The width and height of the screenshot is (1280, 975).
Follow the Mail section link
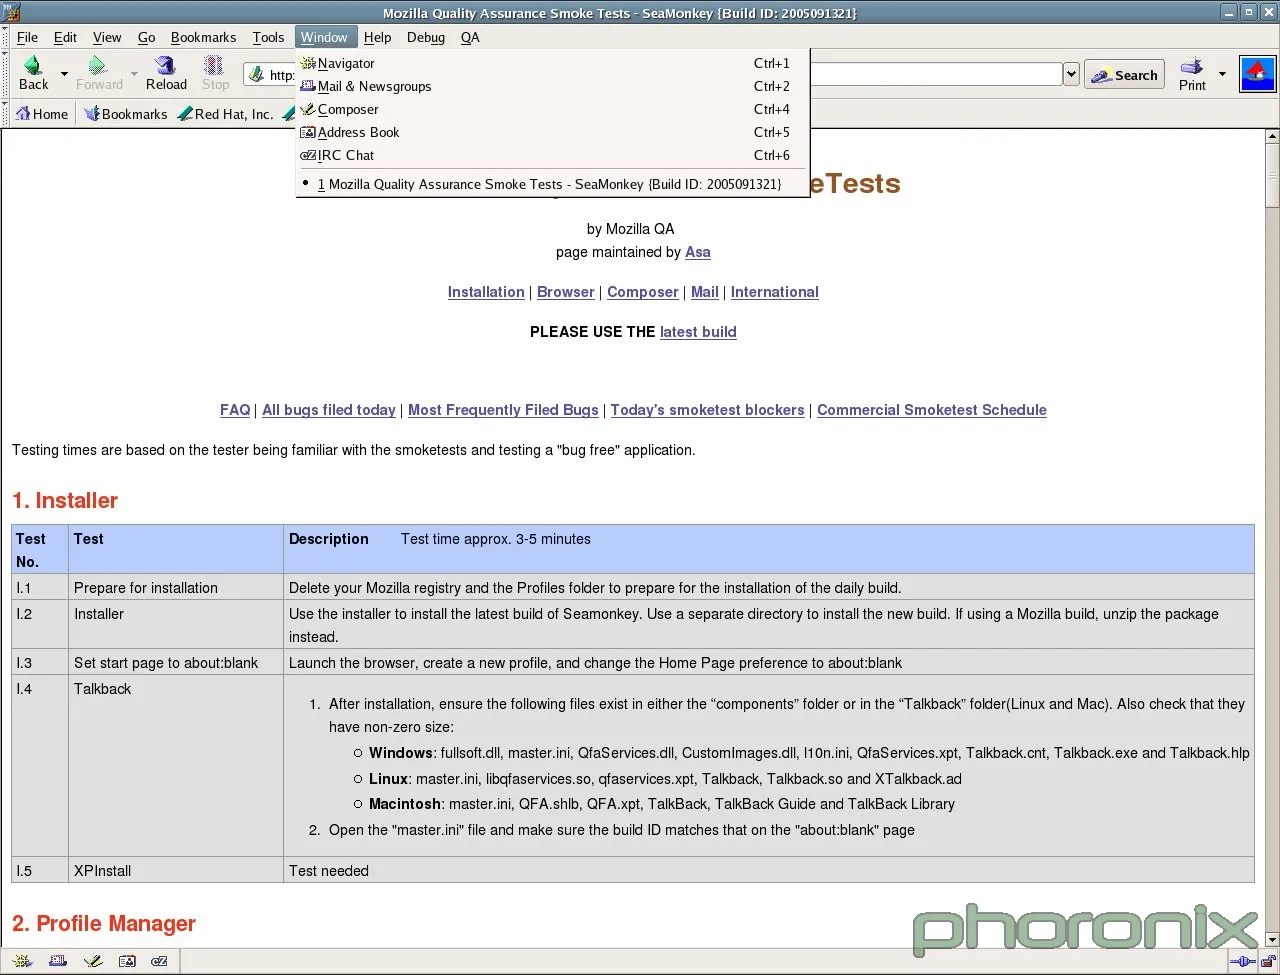point(705,292)
